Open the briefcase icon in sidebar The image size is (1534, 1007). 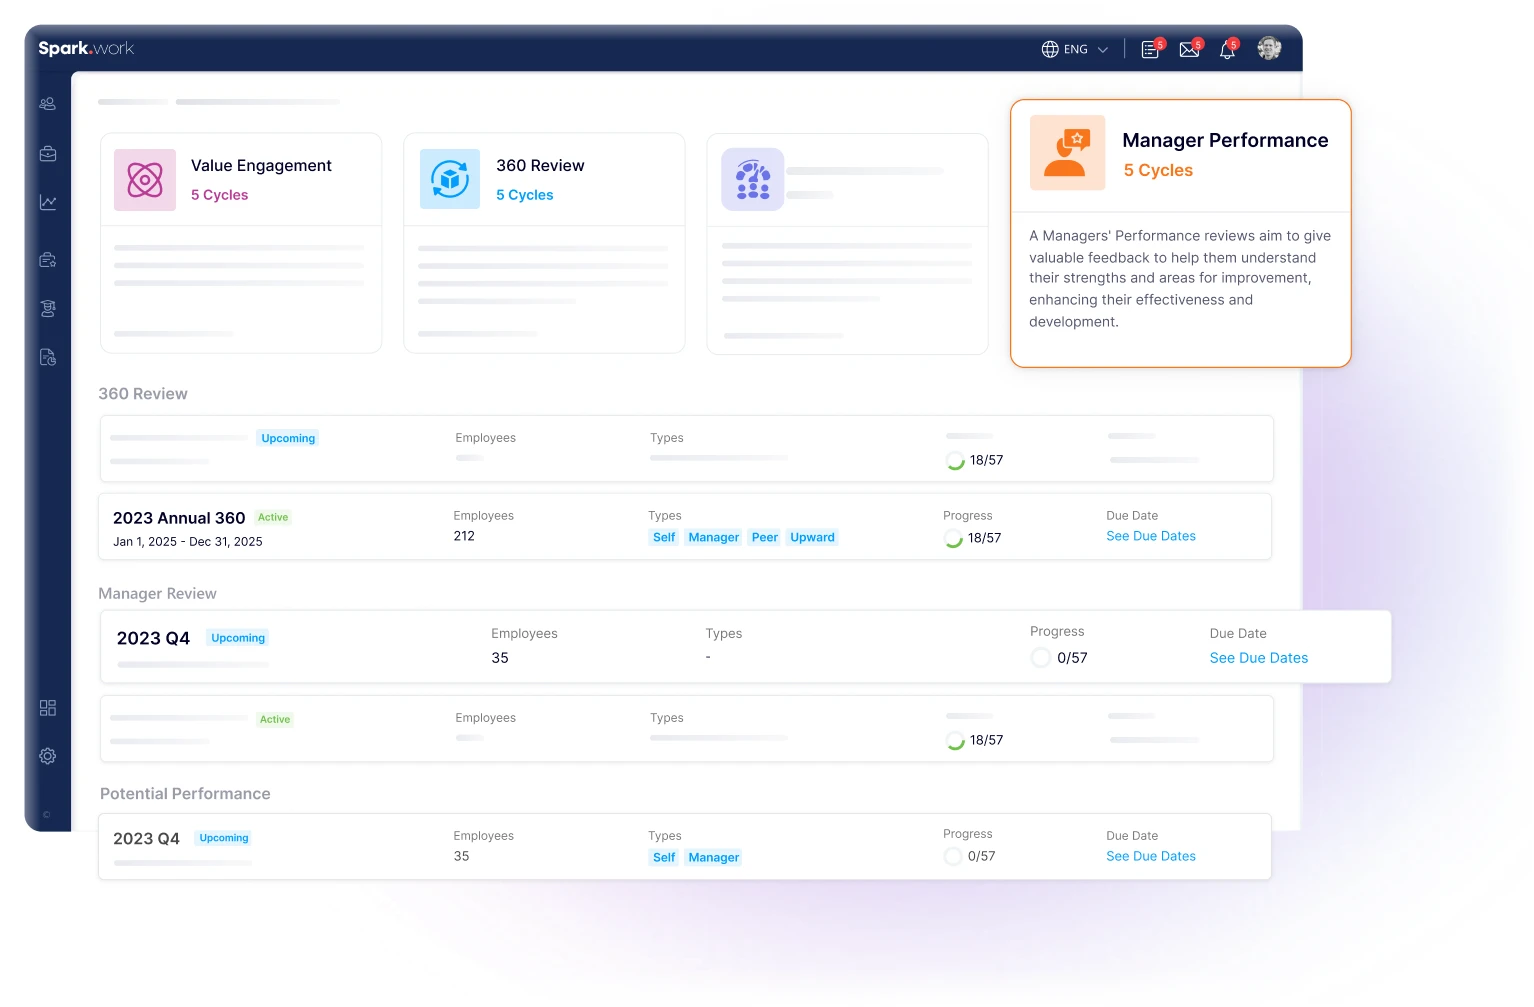[47, 154]
